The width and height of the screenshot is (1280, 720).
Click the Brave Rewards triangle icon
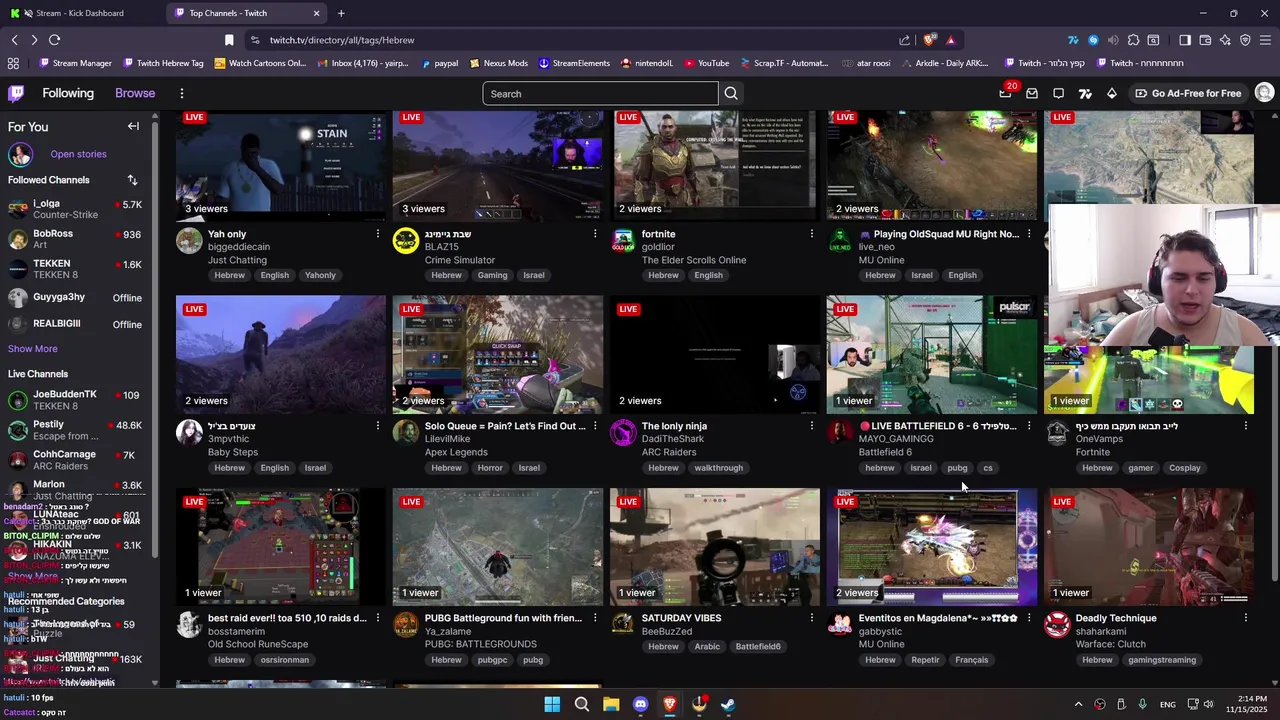pos(950,40)
